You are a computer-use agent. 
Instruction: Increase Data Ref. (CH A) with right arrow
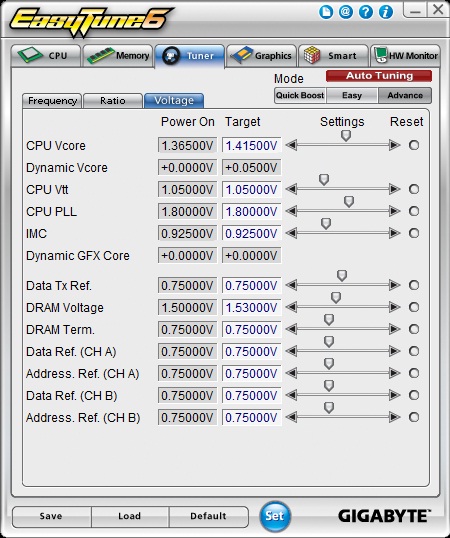[395, 351]
